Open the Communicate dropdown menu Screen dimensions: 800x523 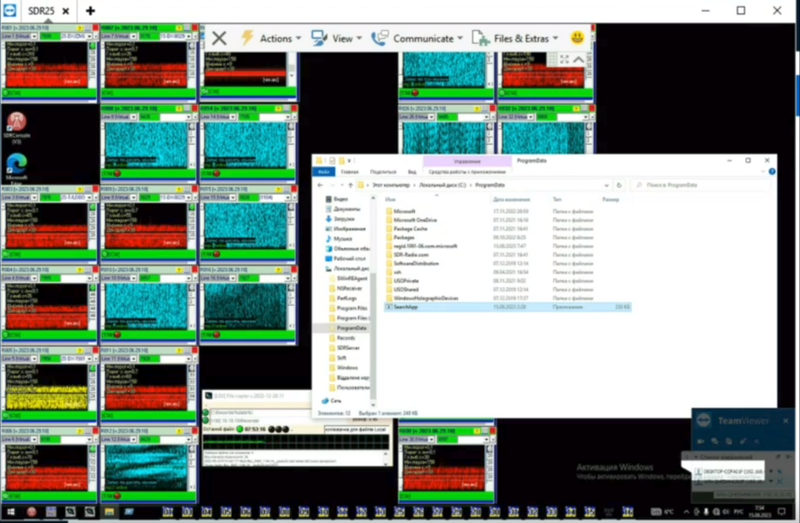[416, 38]
